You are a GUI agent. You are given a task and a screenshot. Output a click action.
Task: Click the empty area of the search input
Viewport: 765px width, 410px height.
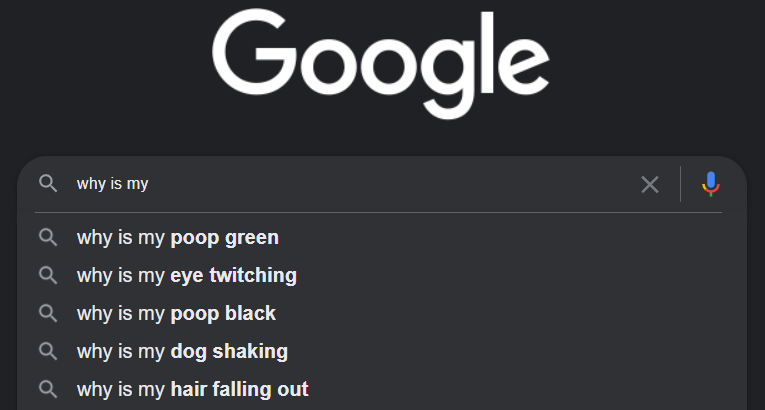click(390, 184)
